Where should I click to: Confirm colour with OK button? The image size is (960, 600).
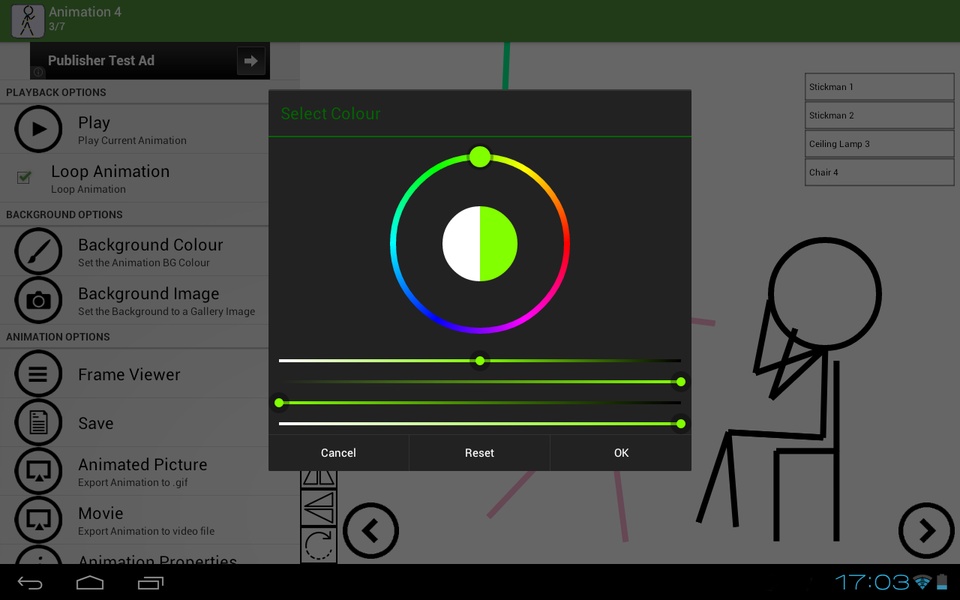pos(621,453)
